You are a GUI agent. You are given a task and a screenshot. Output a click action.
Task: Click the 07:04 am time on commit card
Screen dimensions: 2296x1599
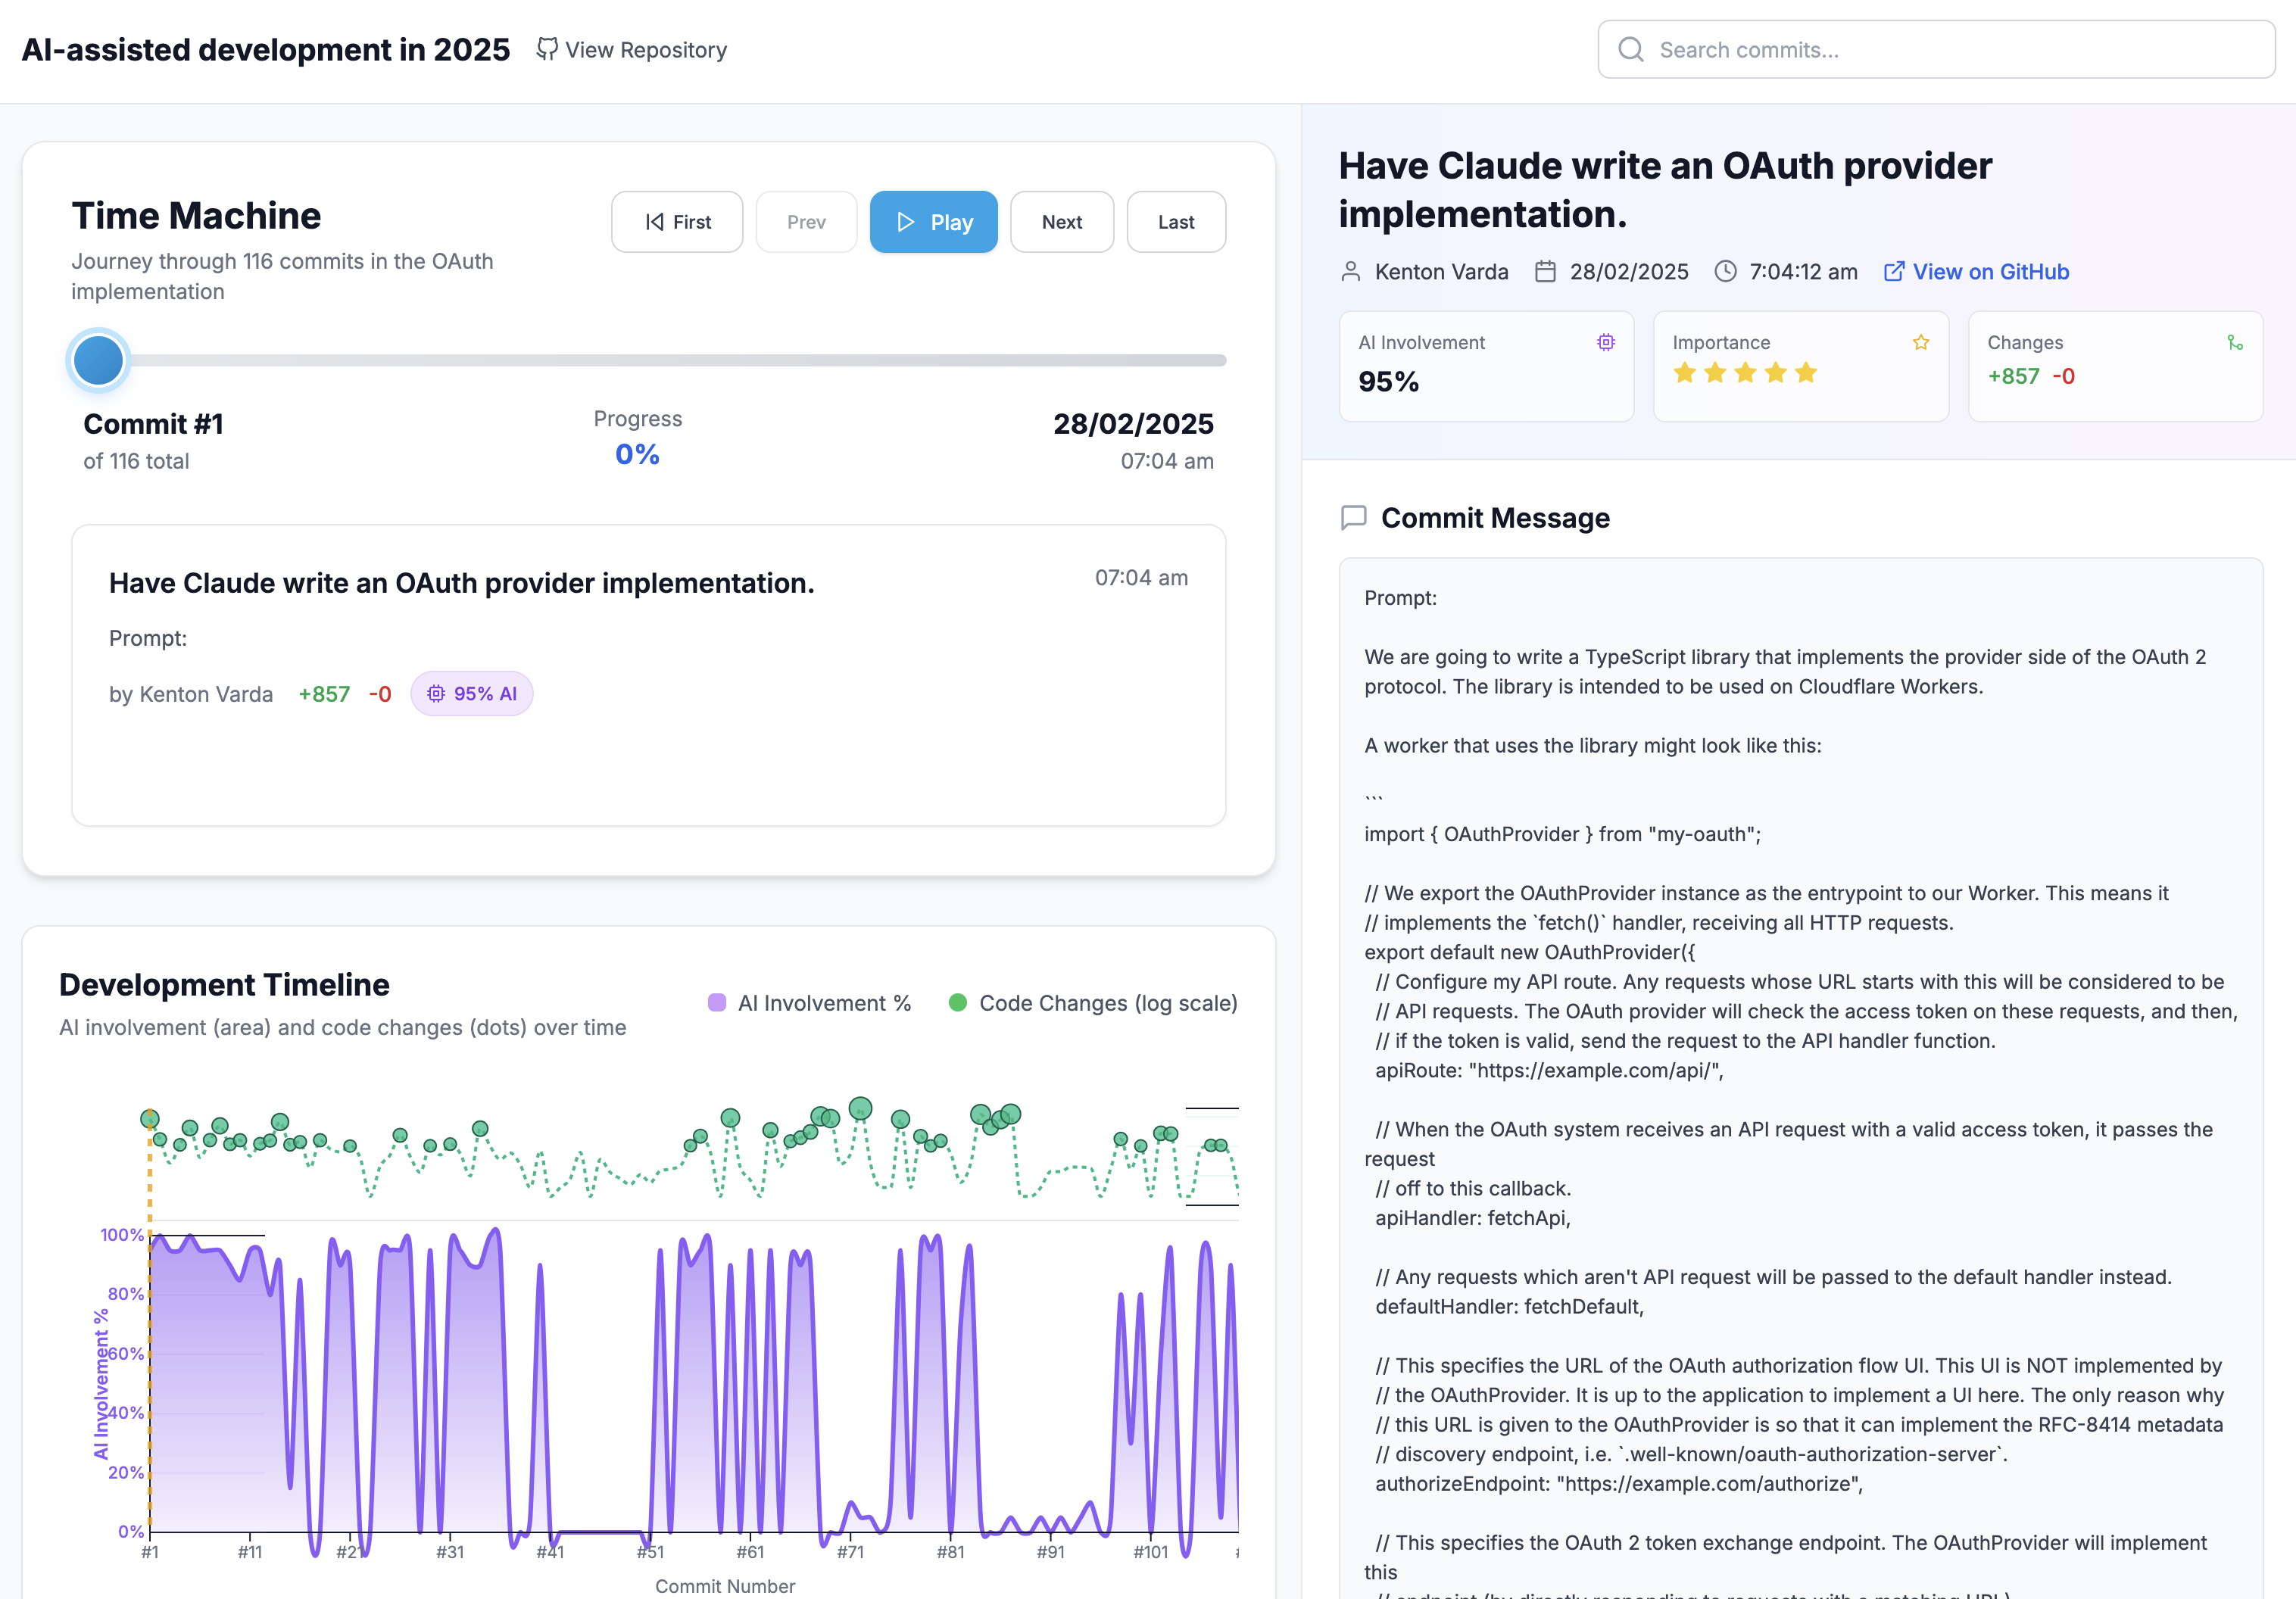(x=1141, y=578)
